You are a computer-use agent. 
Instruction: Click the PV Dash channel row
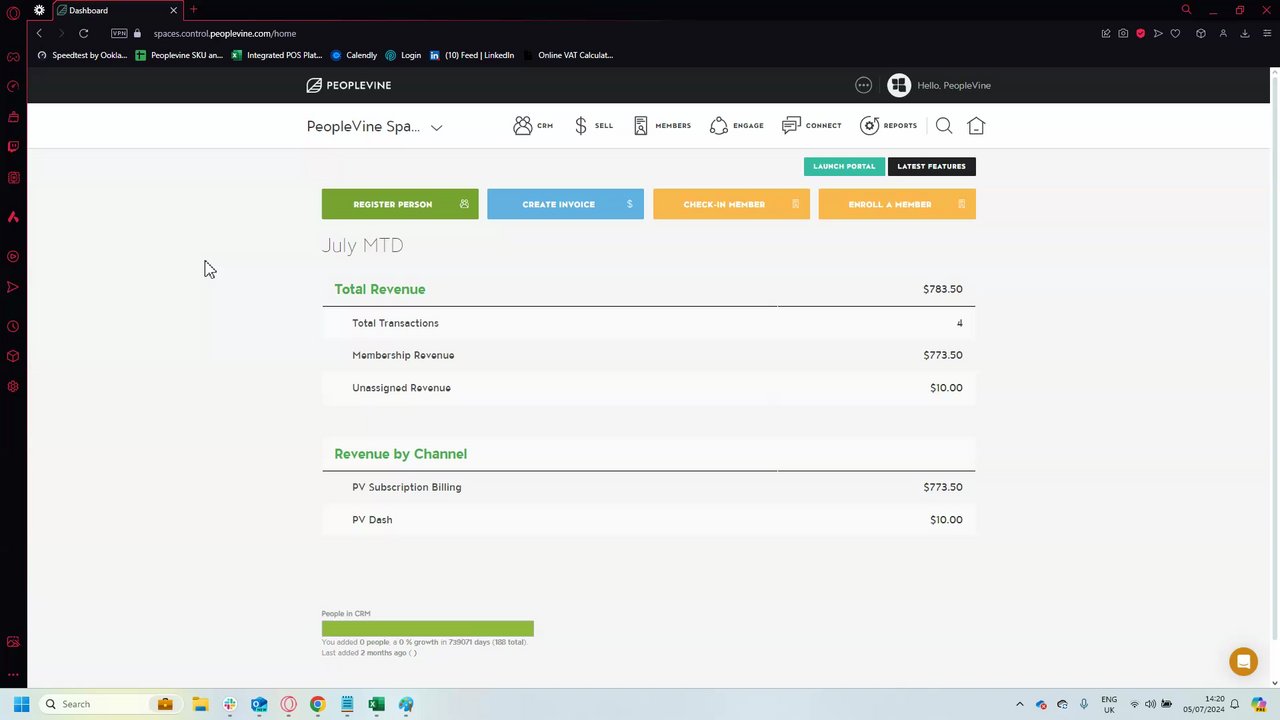click(x=648, y=520)
